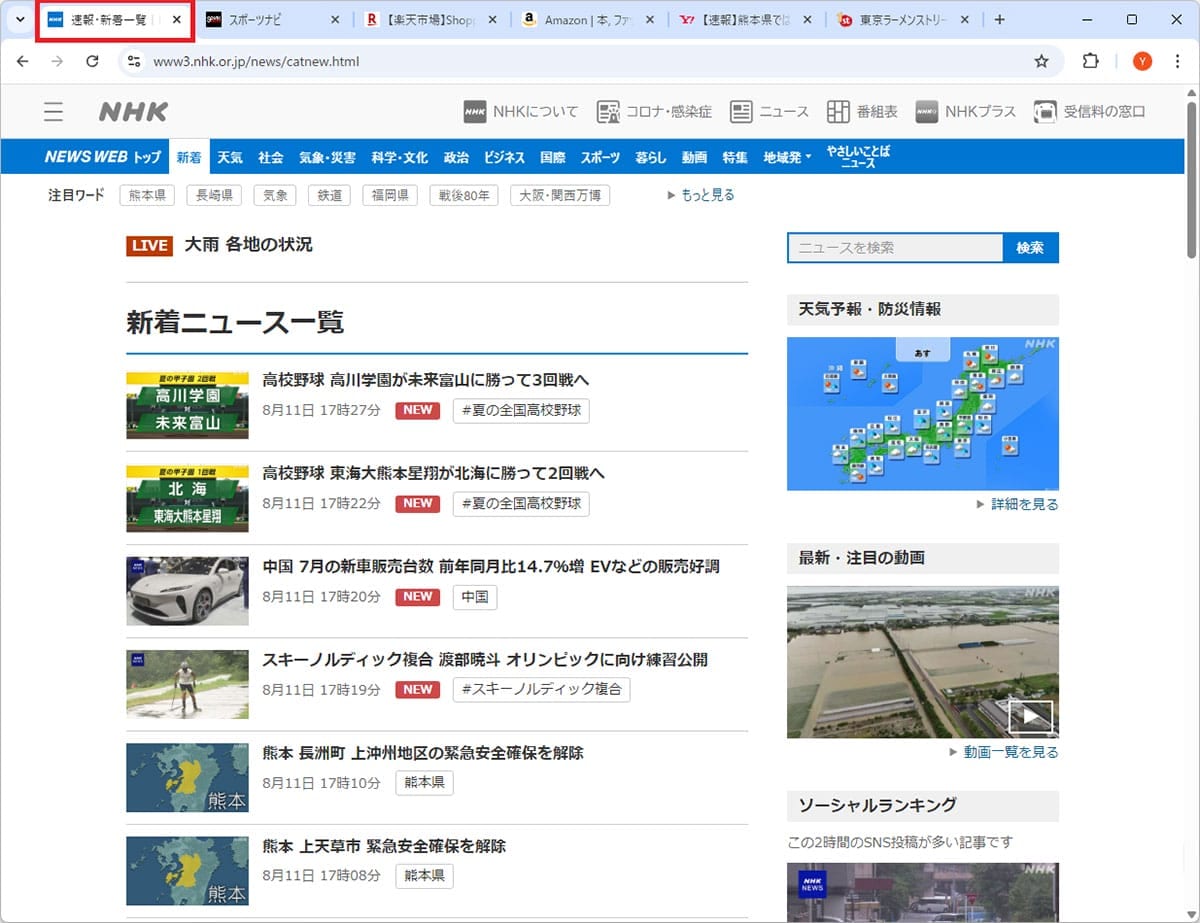This screenshot has height=923, width=1200.
Task: Open the browser extensions puzzle icon
Action: tap(1091, 61)
